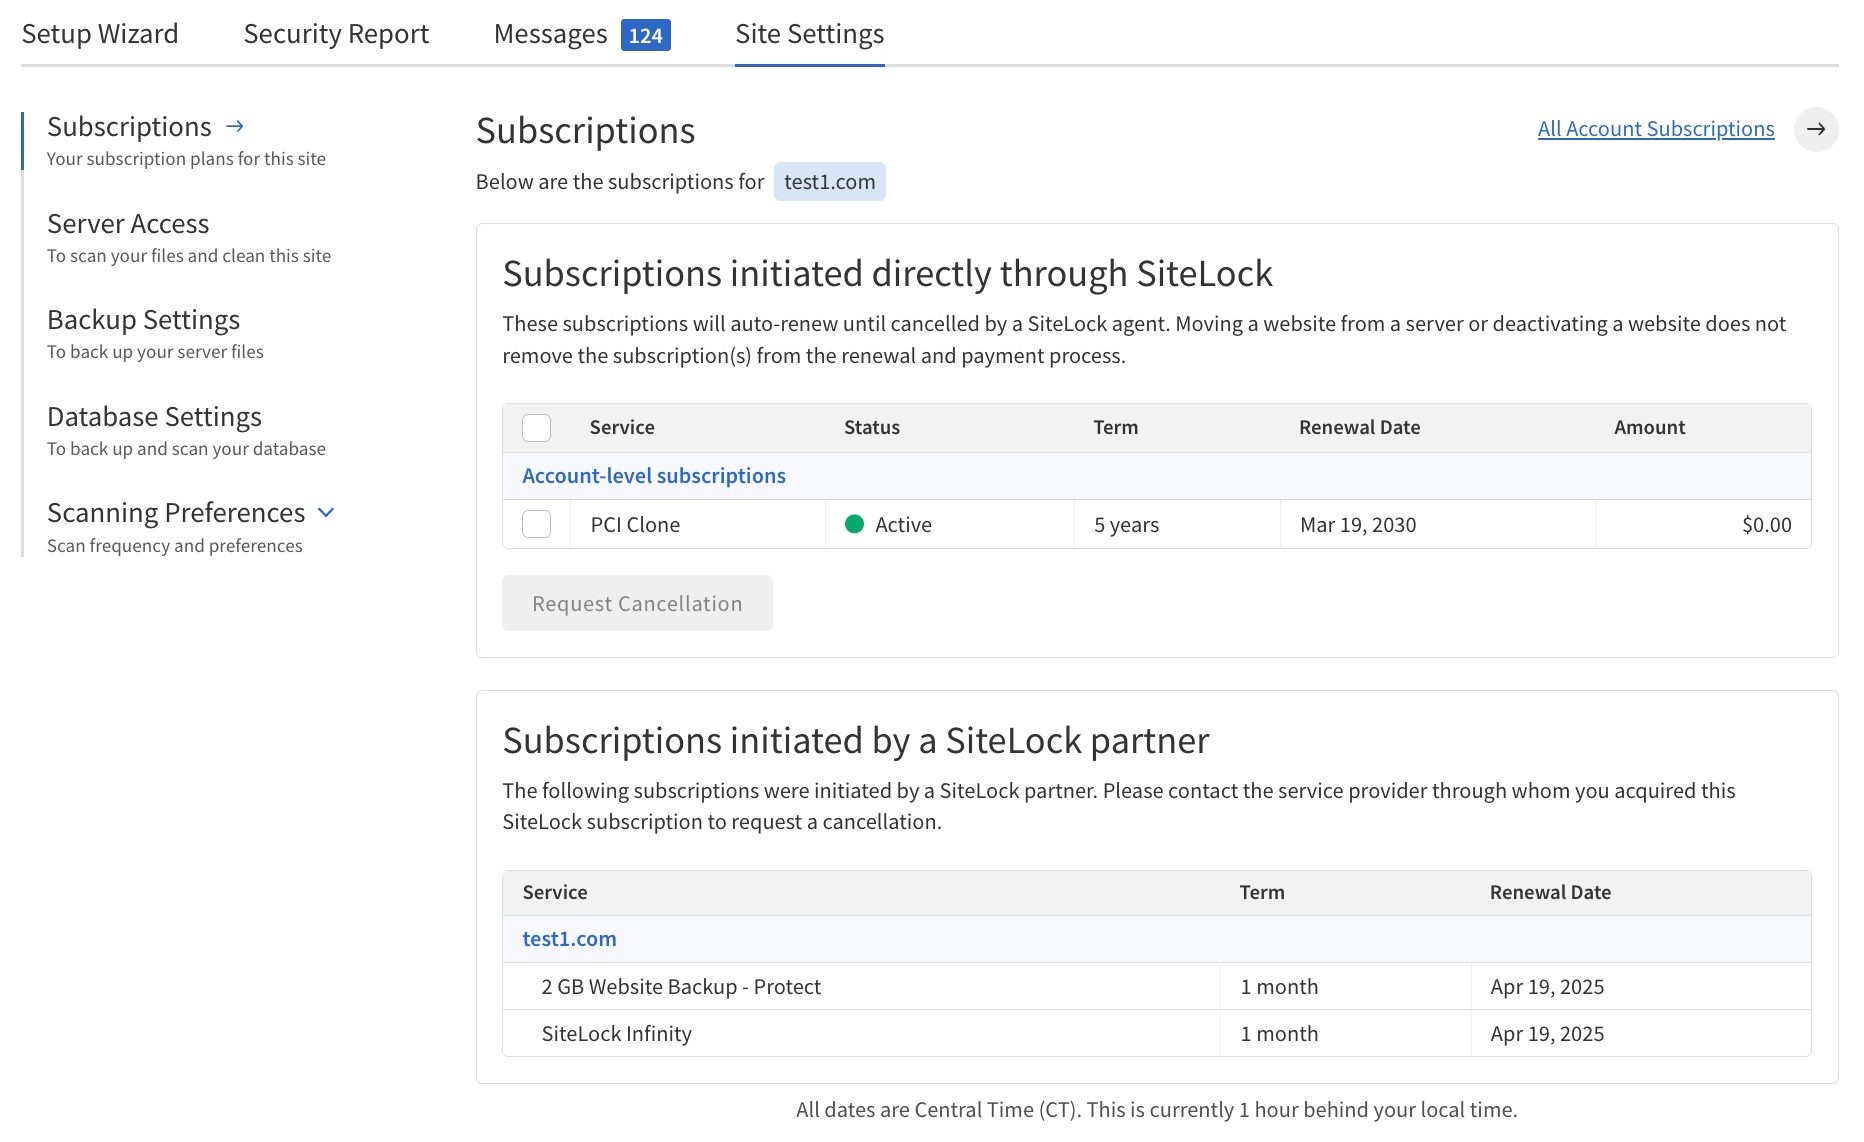Image resolution: width=1864 pixels, height=1142 pixels.
Task: Click the Renewal Date header in SiteLock table
Action: pyautogui.click(x=1359, y=427)
